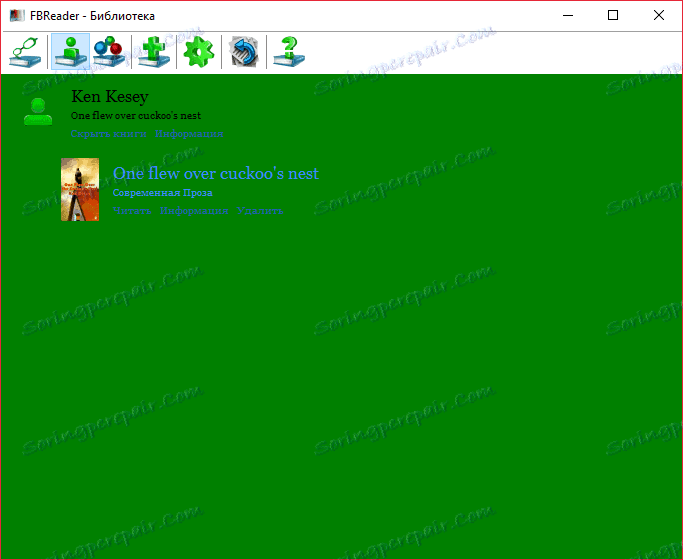Click the 'Читать' link for the book
Viewport: 683px width, 560px height.
[x=132, y=211]
